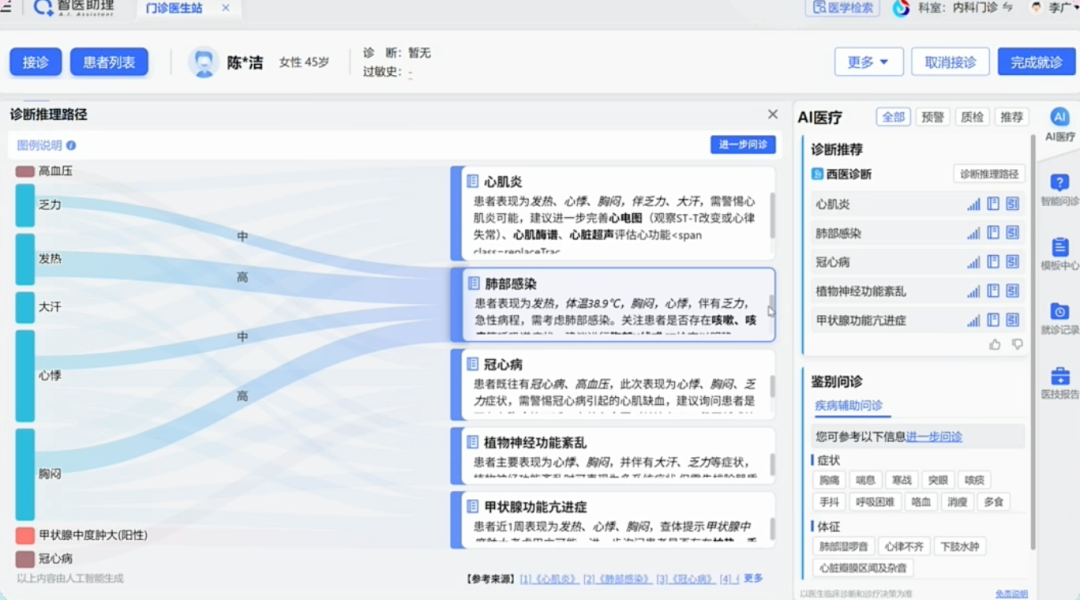The image size is (1080, 600).
Task: Click the 肺部感染 card scrollbar
Action: [x=771, y=306]
